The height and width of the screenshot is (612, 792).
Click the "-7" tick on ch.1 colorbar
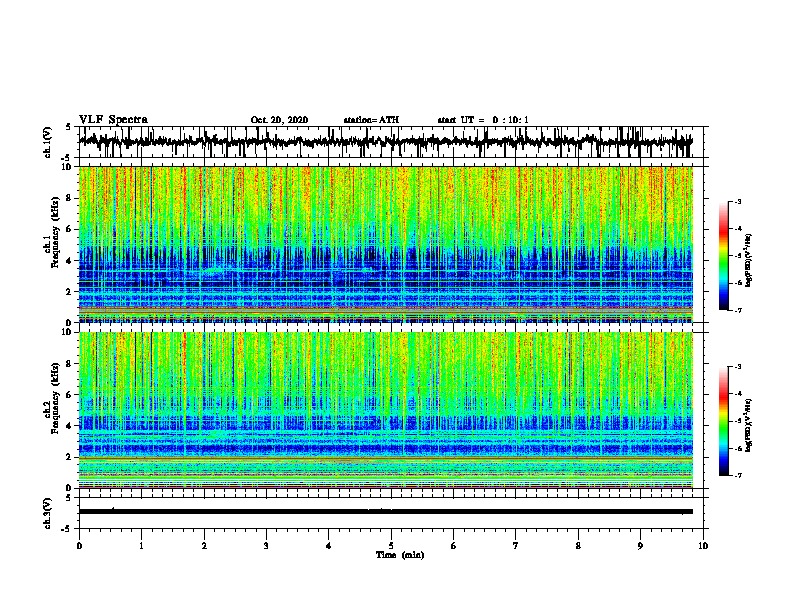click(737, 310)
